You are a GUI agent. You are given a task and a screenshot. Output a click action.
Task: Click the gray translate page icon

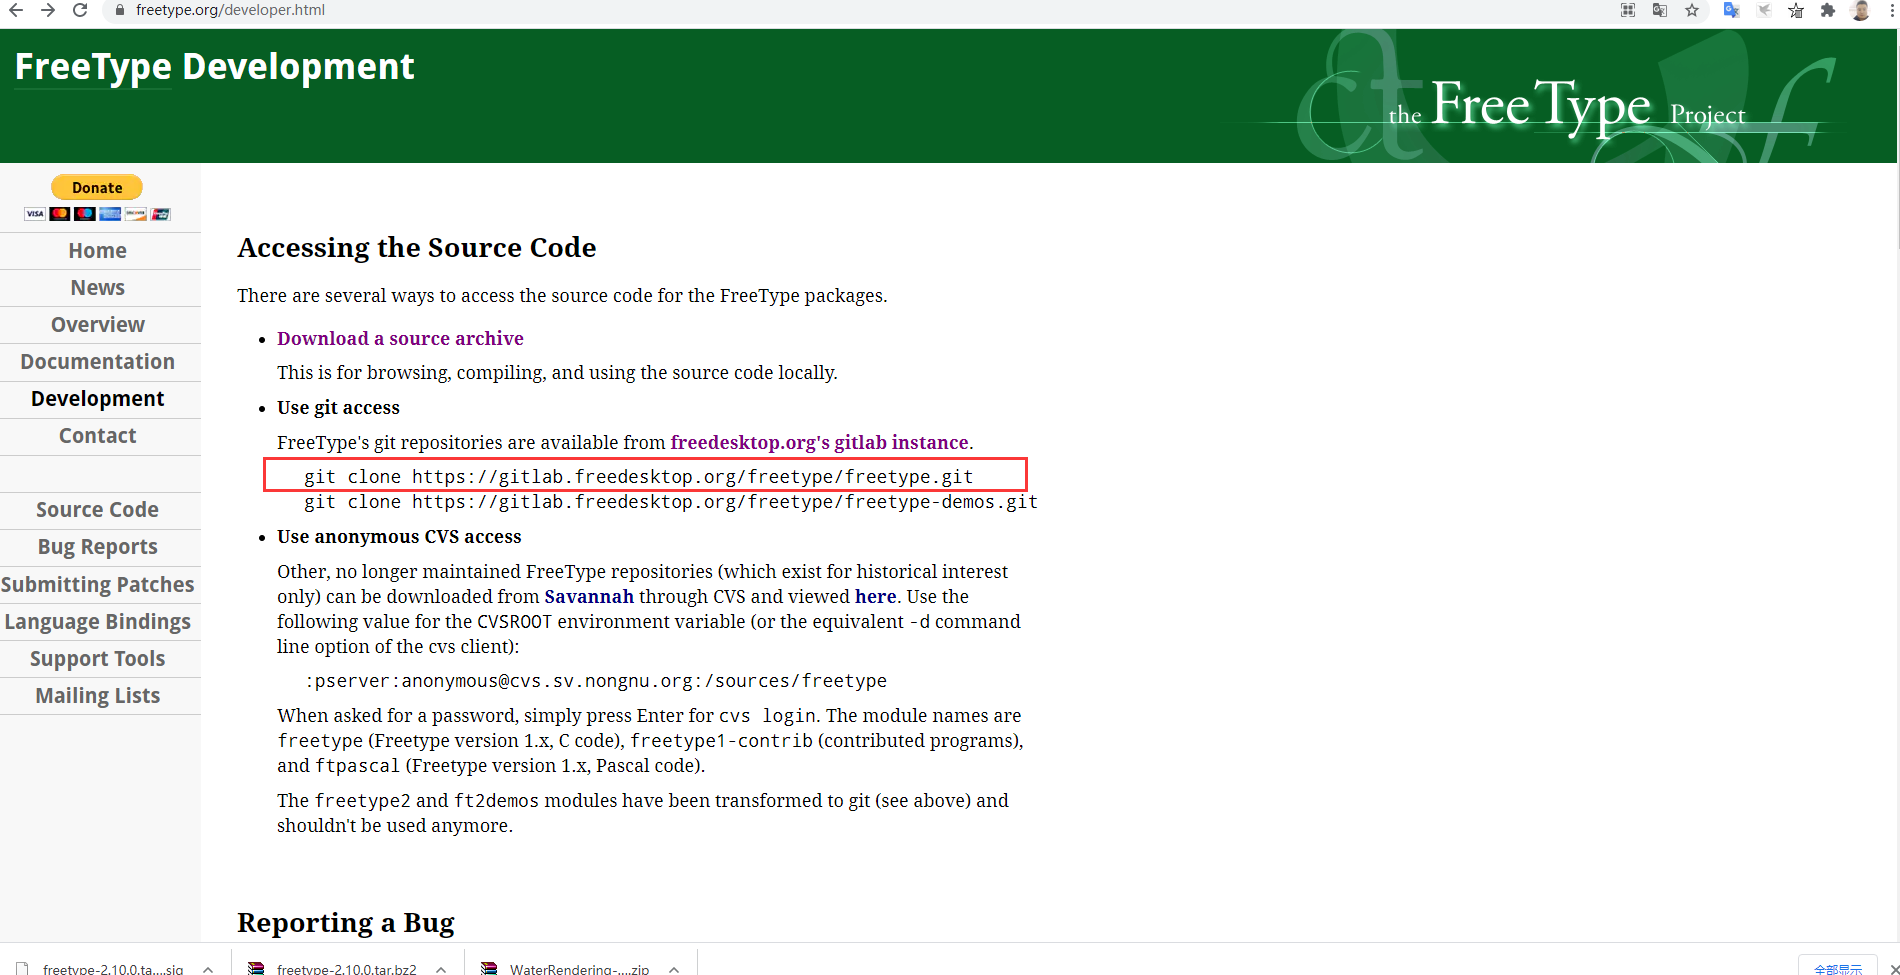tap(1660, 10)
